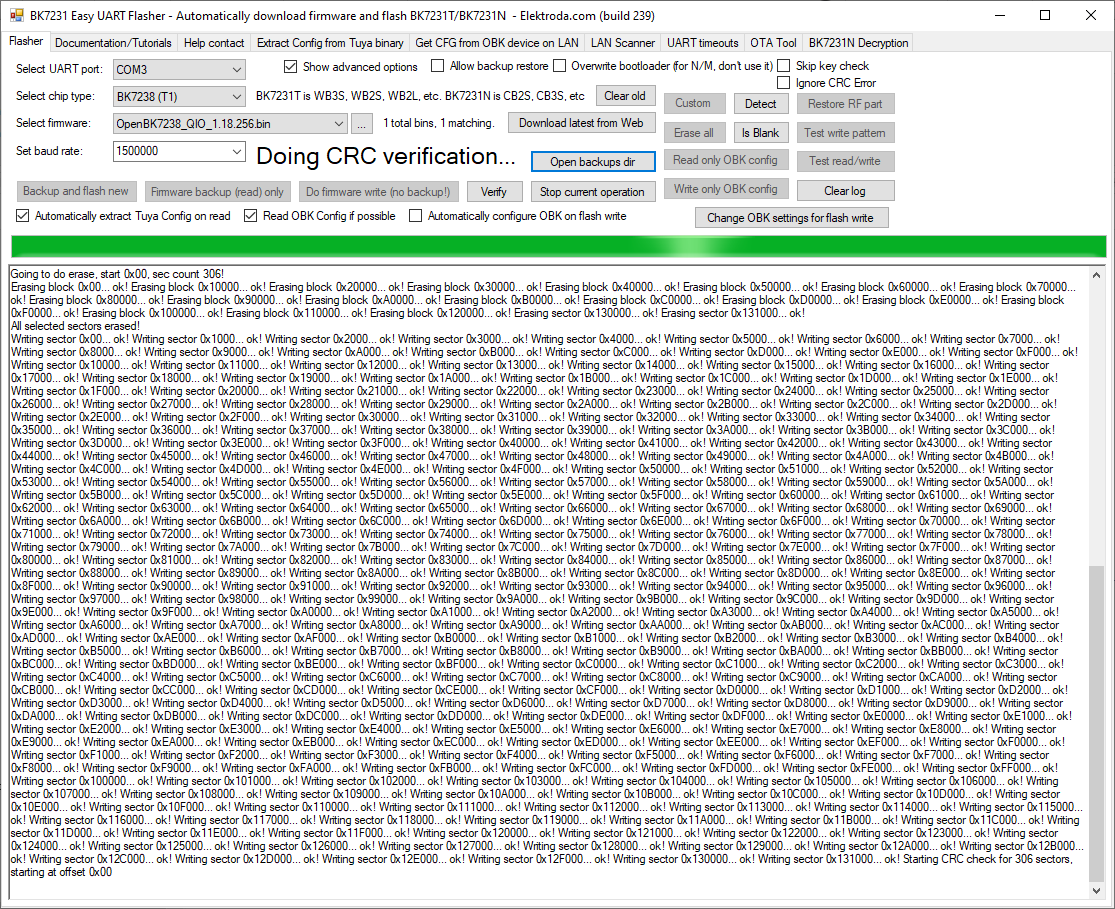1115x909 pixels.
Task: Open the firmware selection dropdown
Action: tap(230, 124)
